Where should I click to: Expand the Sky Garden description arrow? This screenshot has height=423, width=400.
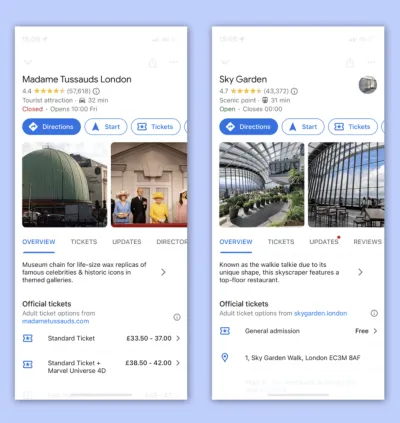(x=360, y=272)
